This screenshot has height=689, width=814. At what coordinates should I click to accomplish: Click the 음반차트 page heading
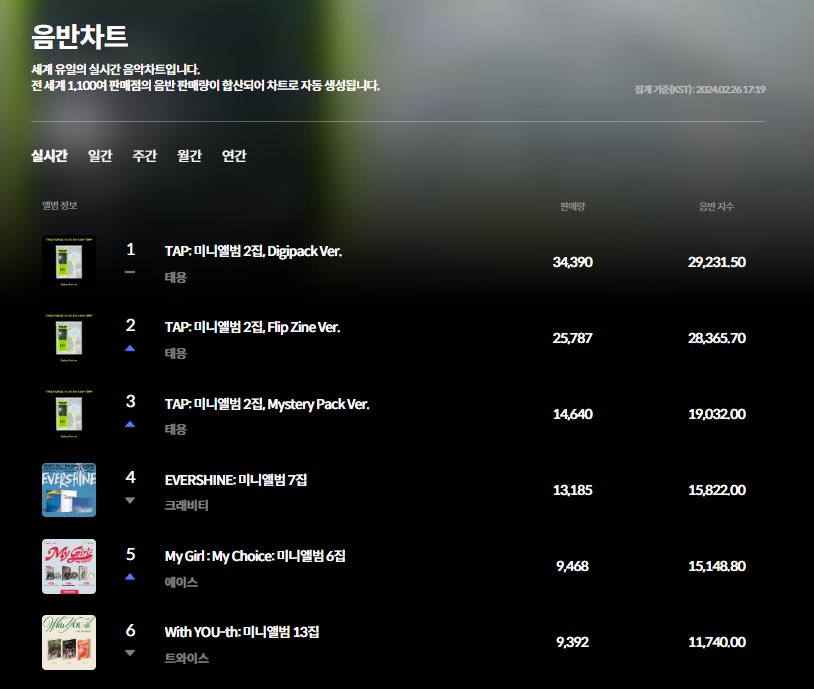tap(79, 36)
